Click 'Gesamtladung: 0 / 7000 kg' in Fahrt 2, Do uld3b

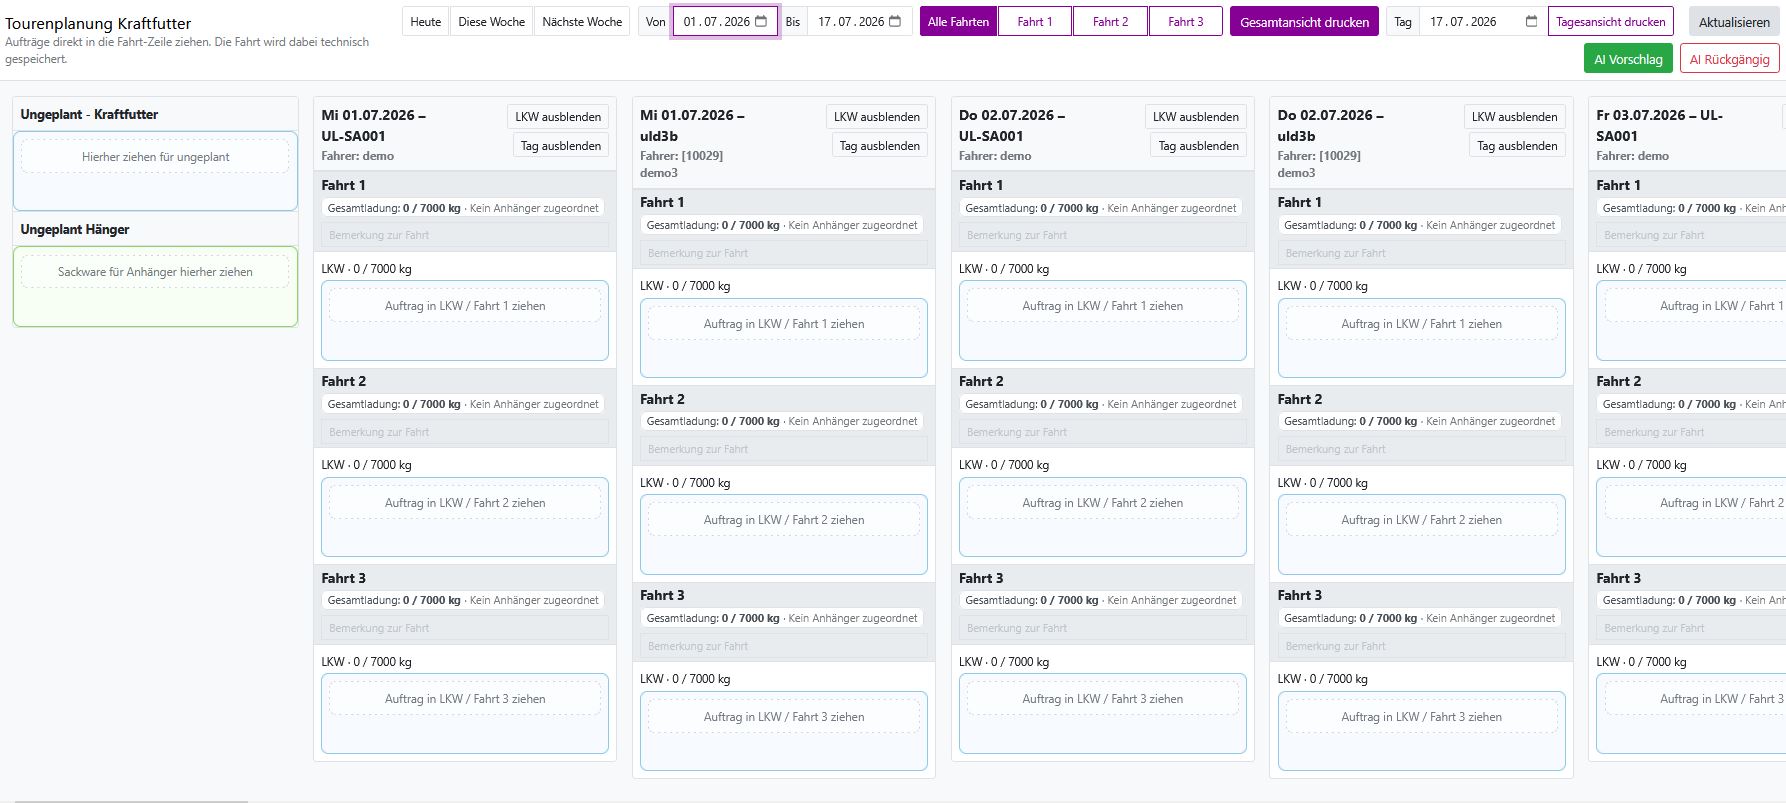point(1350,421)
